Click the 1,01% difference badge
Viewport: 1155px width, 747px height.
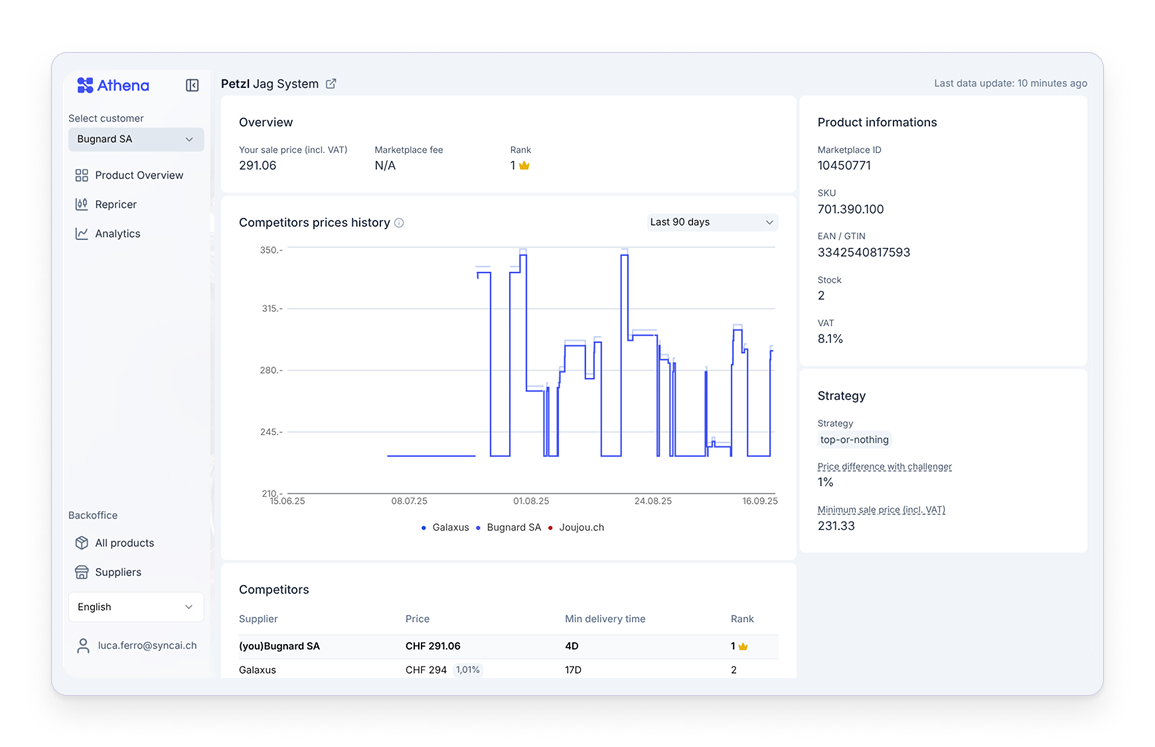click(468, 670)
